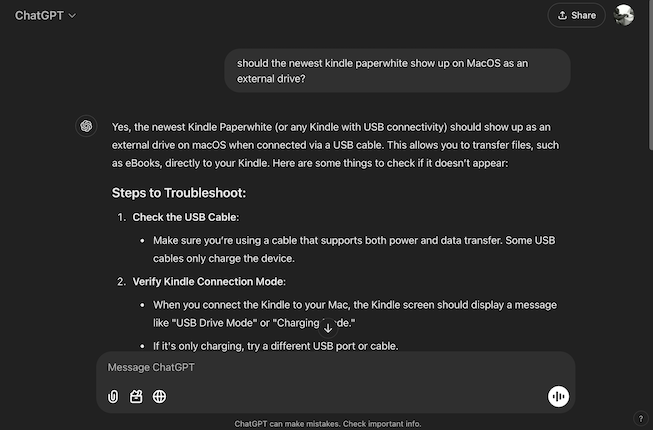
Task: Click the ChatGPT can make mistakes disclaimer
Action: tap(328, 423)
